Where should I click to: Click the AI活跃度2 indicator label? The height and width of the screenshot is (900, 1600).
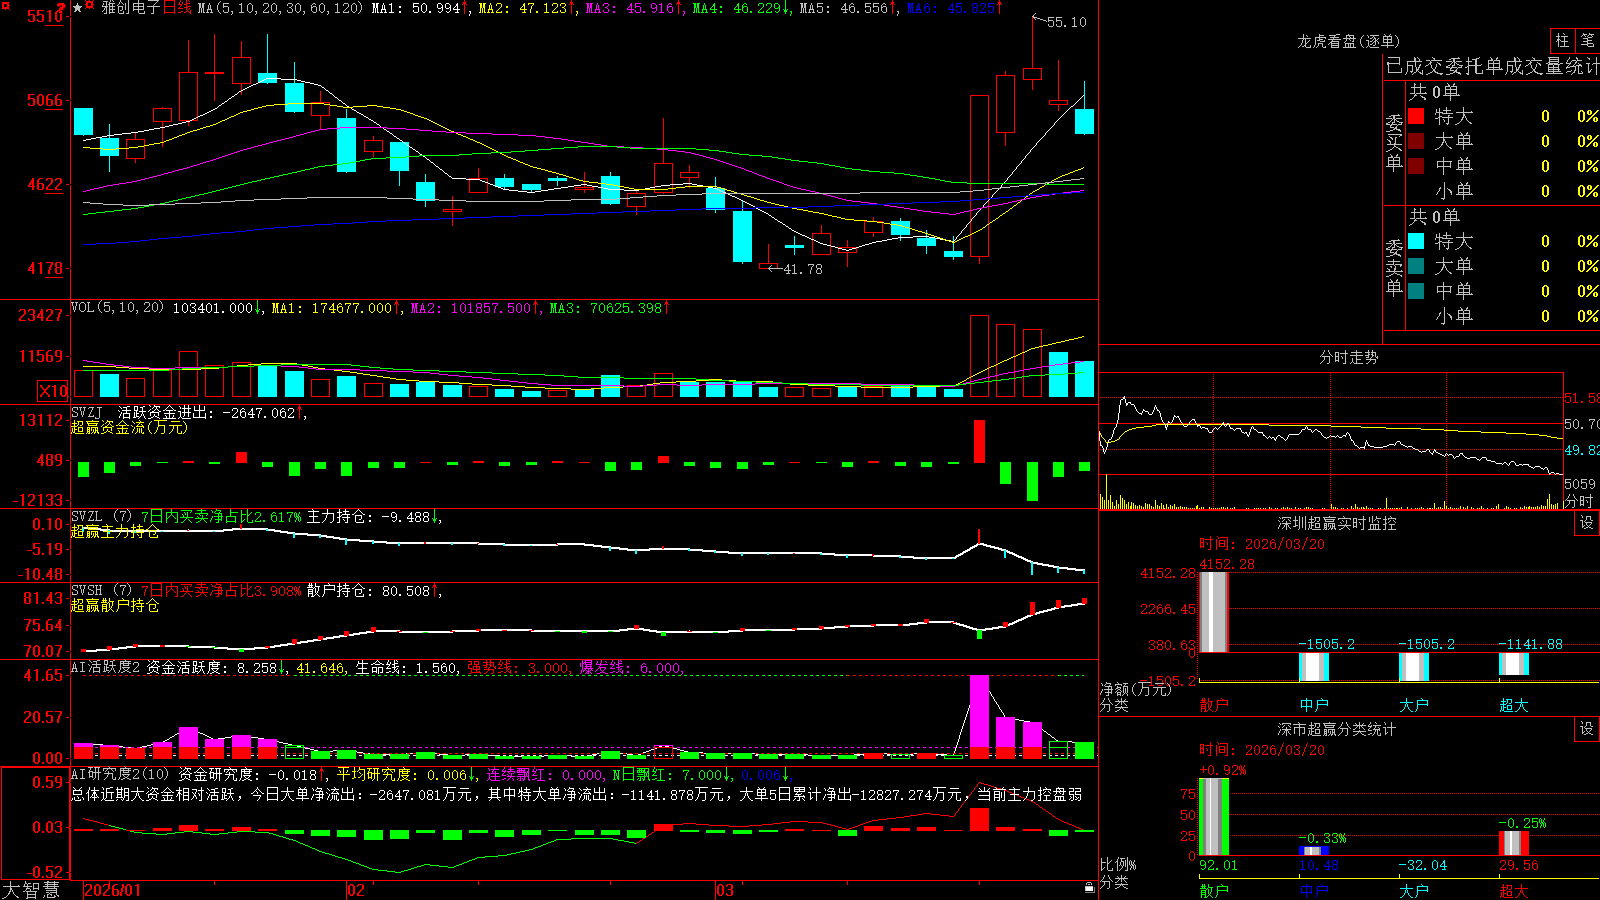click(105, 667)
